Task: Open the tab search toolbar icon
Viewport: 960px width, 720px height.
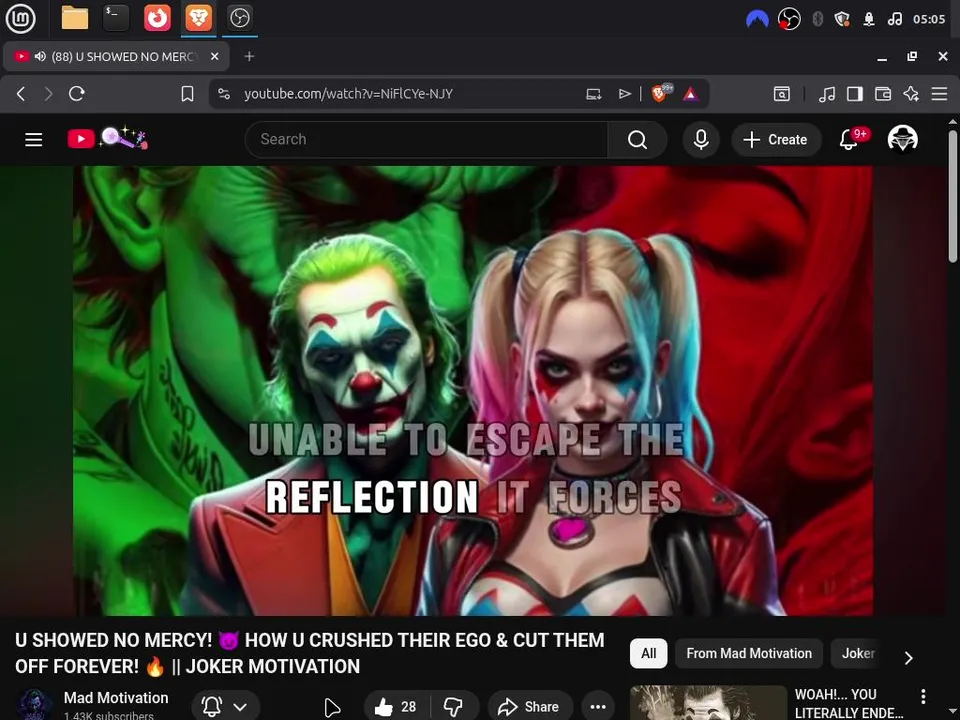Action: click(782, 94)
